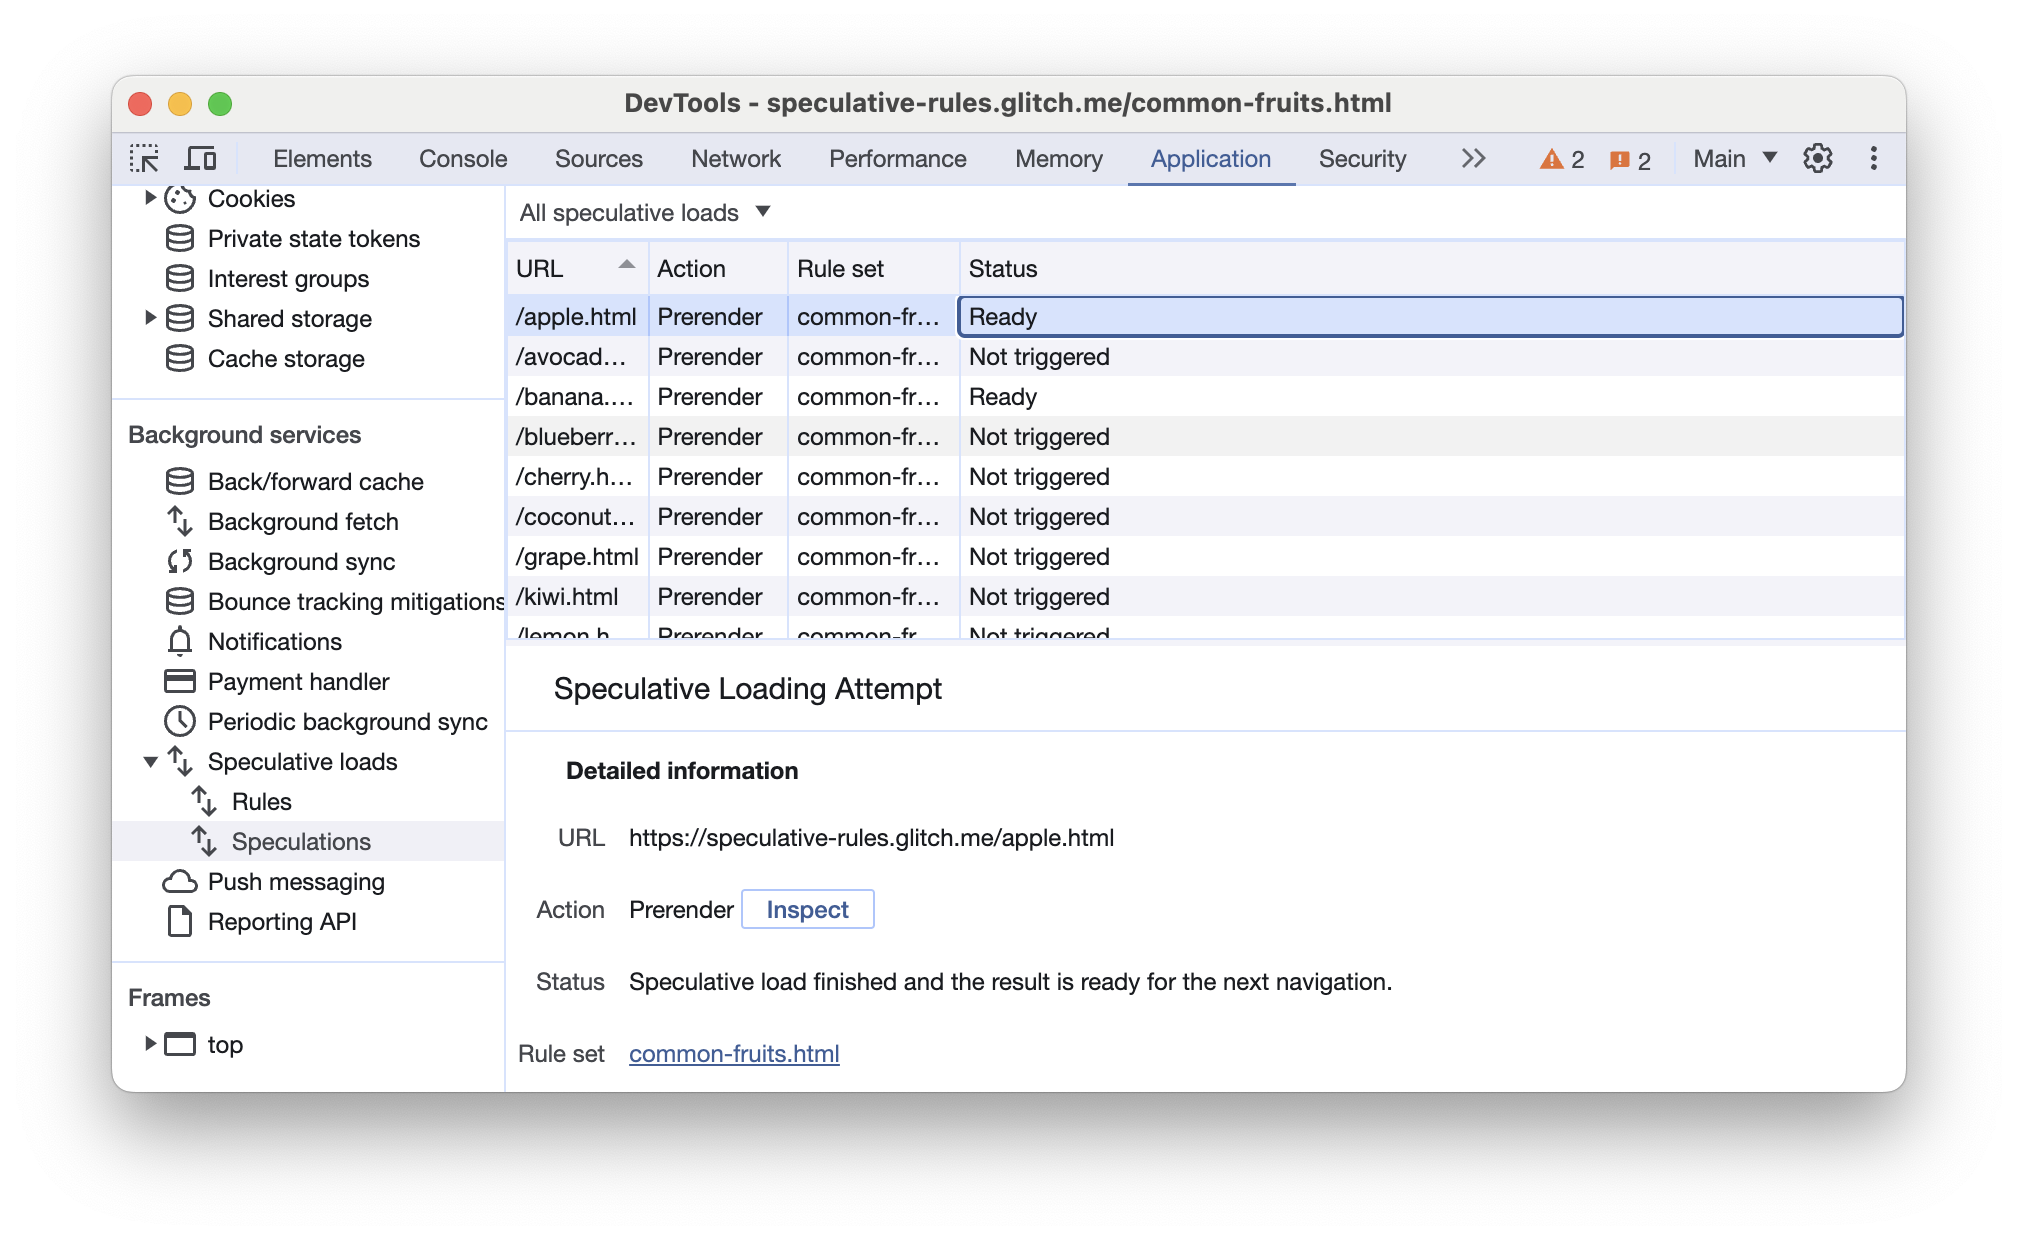Click the common-fruits.html rule set link

tap(732, 1054)
